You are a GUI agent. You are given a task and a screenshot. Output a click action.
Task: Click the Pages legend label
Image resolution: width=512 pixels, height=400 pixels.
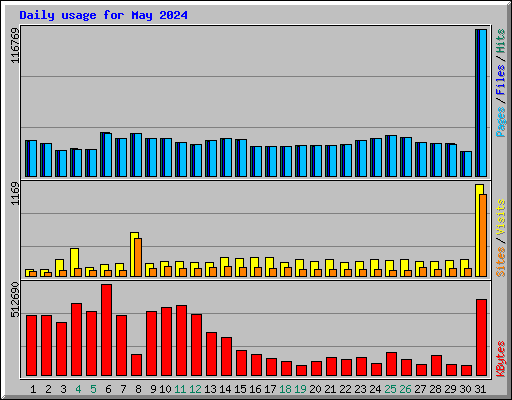coord(500,122)
